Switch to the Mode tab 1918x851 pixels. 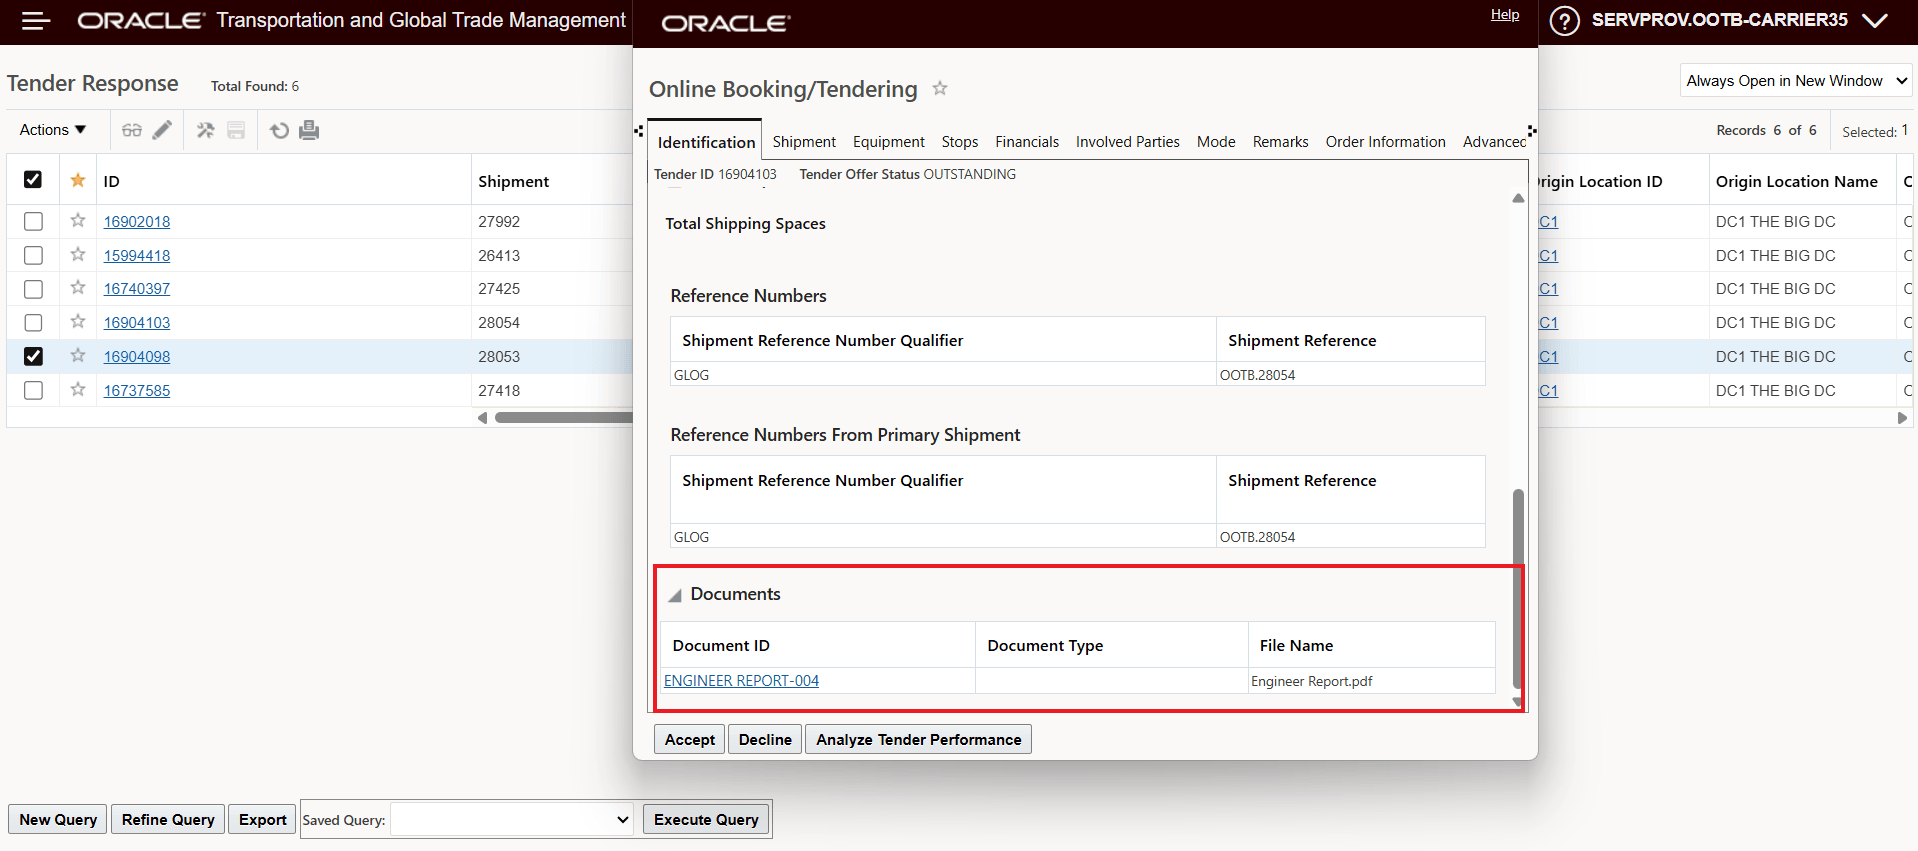(1216, 142)
